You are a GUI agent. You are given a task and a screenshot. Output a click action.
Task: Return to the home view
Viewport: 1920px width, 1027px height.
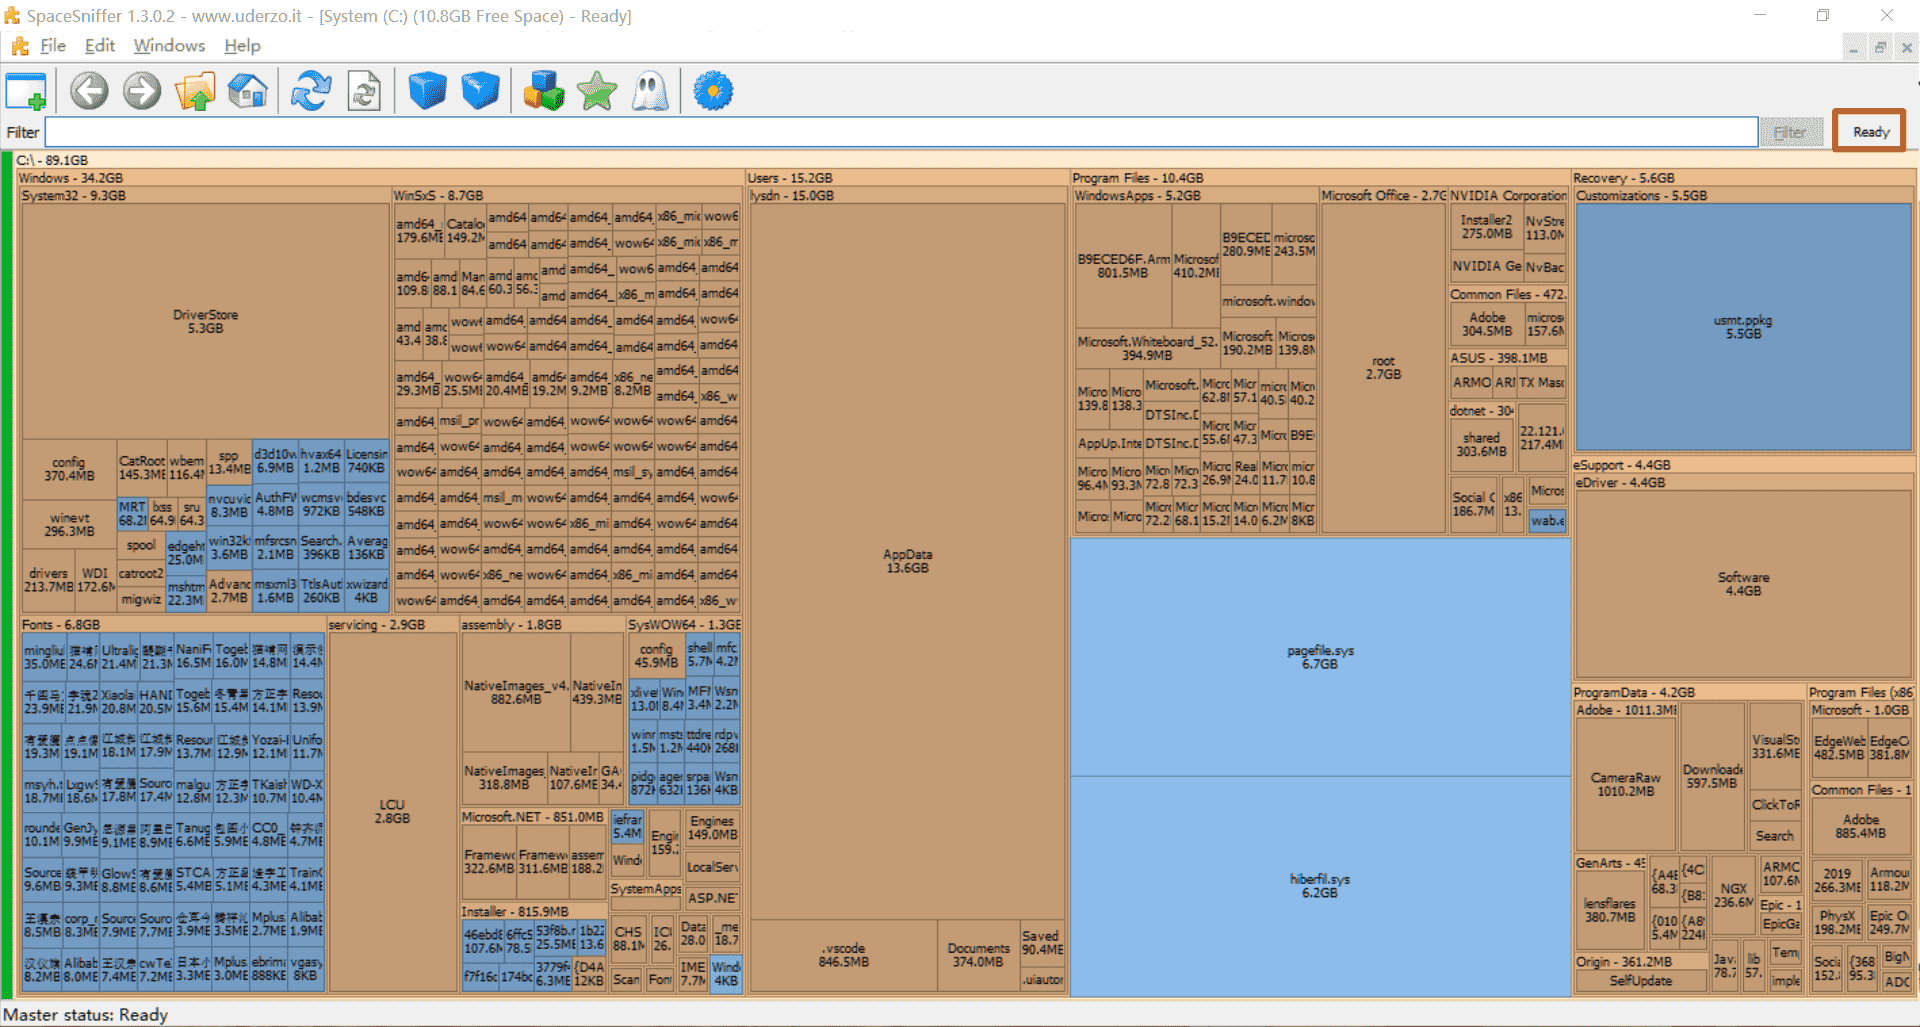click(x=247, y=91)
